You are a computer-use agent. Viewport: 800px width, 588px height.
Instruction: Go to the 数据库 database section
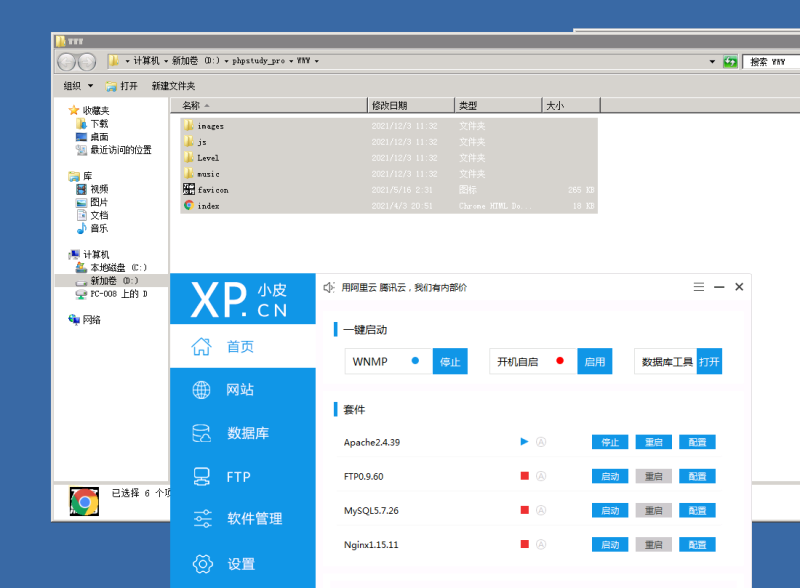click(243, 433)
